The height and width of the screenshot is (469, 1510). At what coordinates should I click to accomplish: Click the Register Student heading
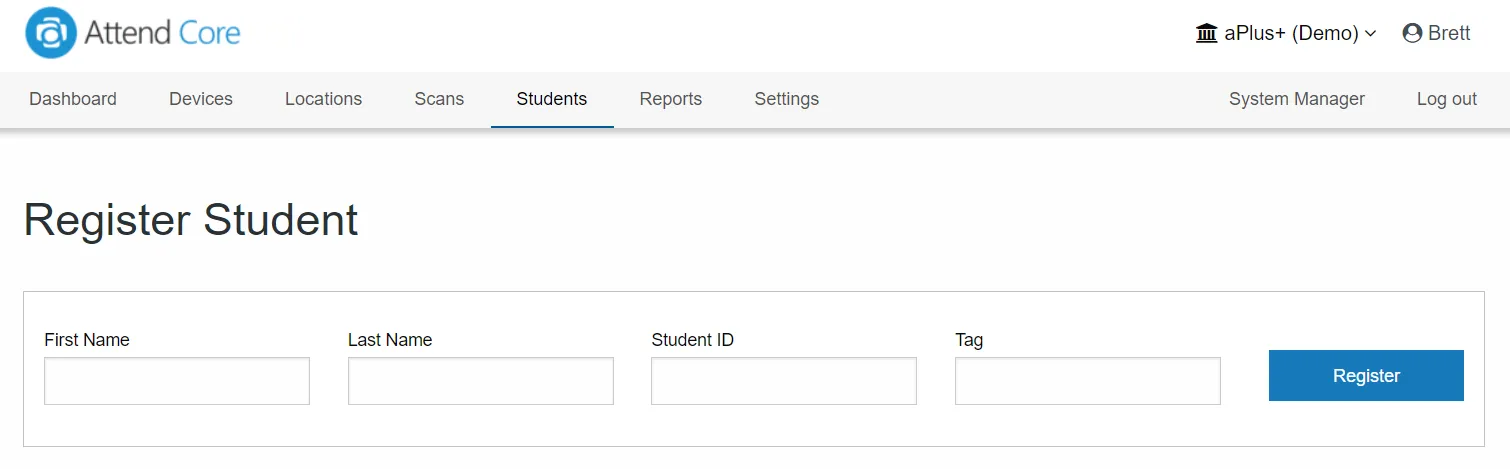tap(191, 220)
